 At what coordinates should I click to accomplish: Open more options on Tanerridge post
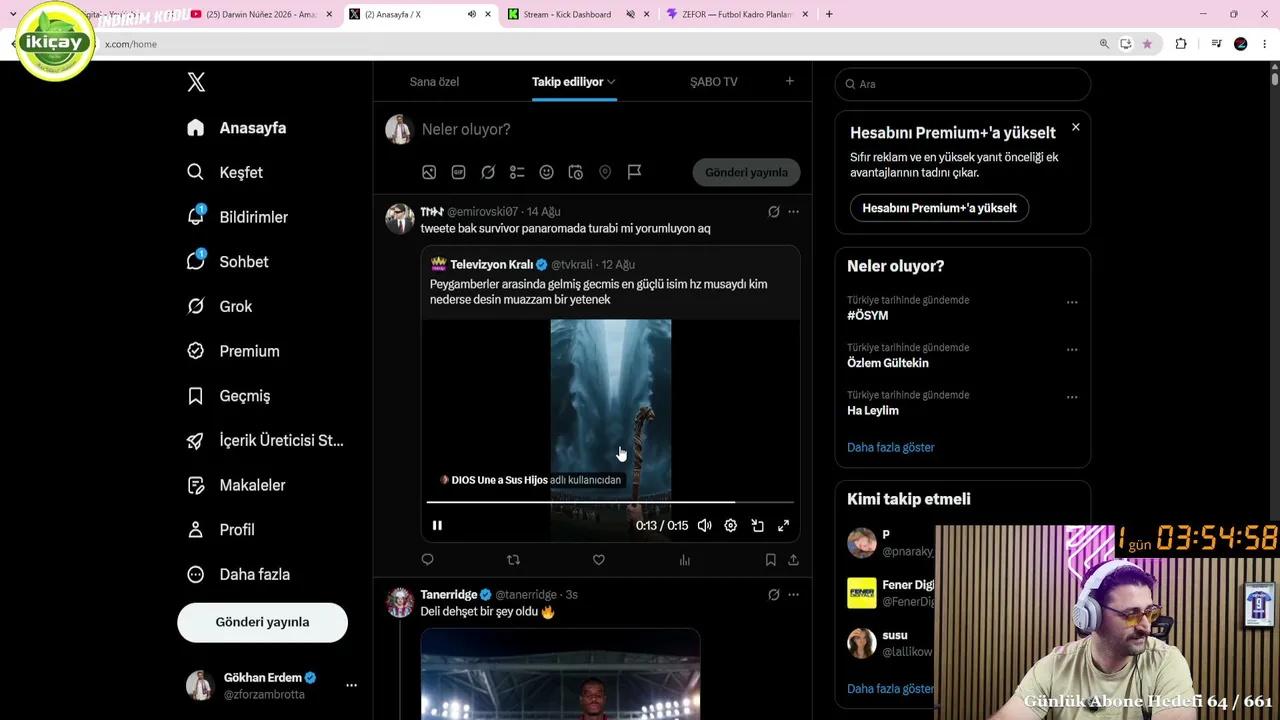(793, 595)
